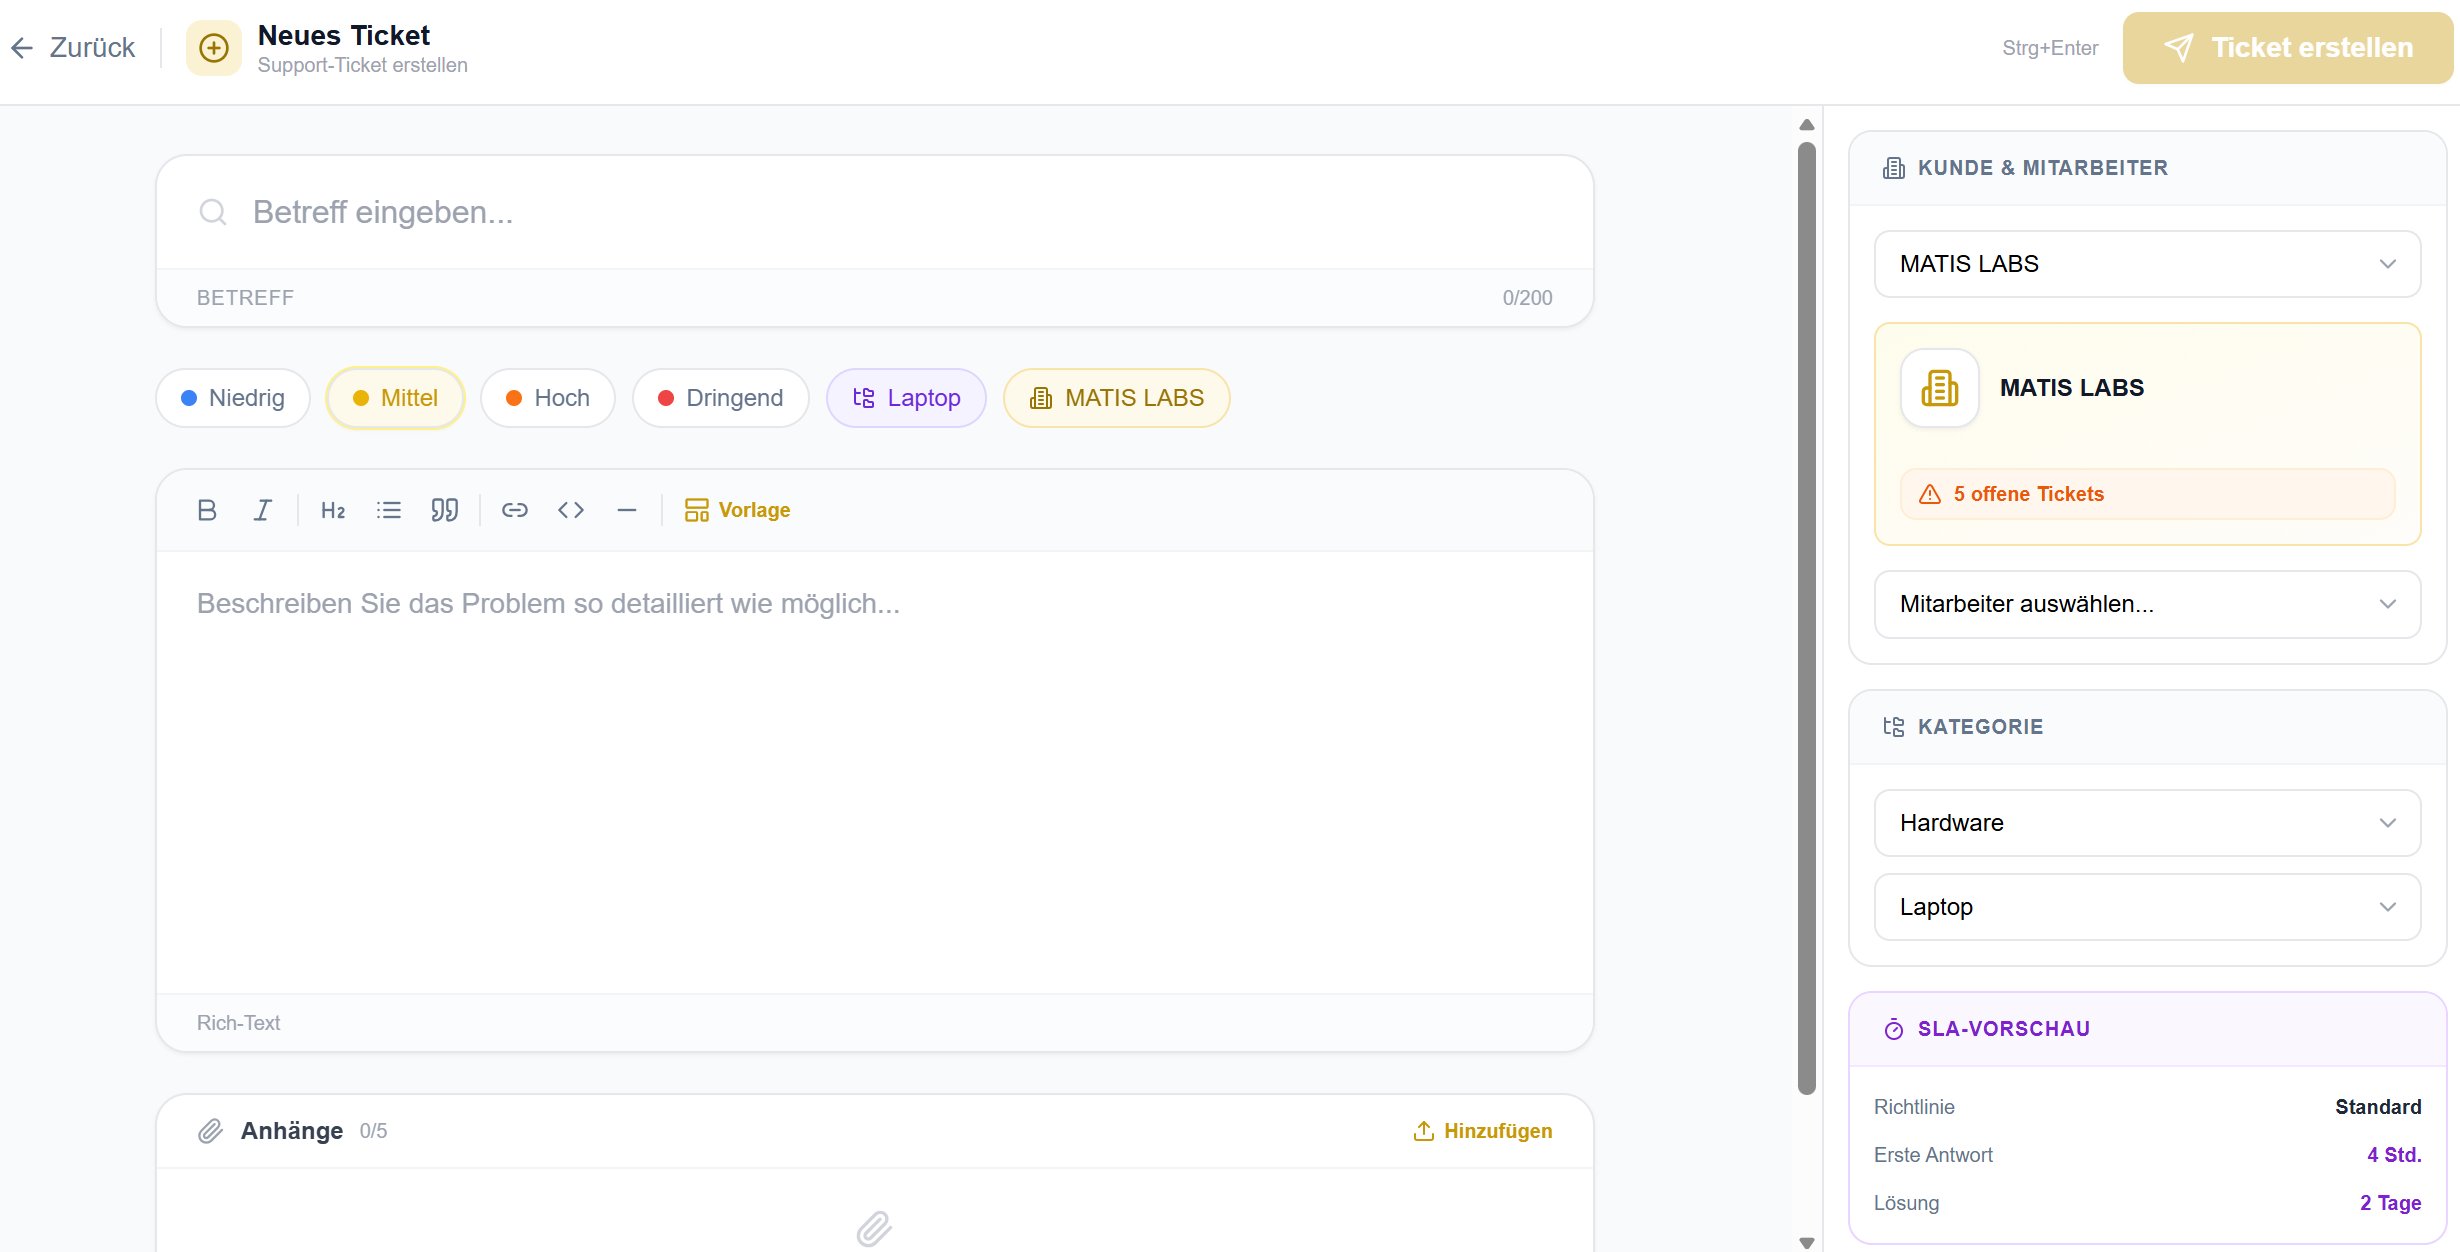Screen dimensions: 2460x1252
Task: Click the MATIS LABS customer chip
Action: point(1116,398)
